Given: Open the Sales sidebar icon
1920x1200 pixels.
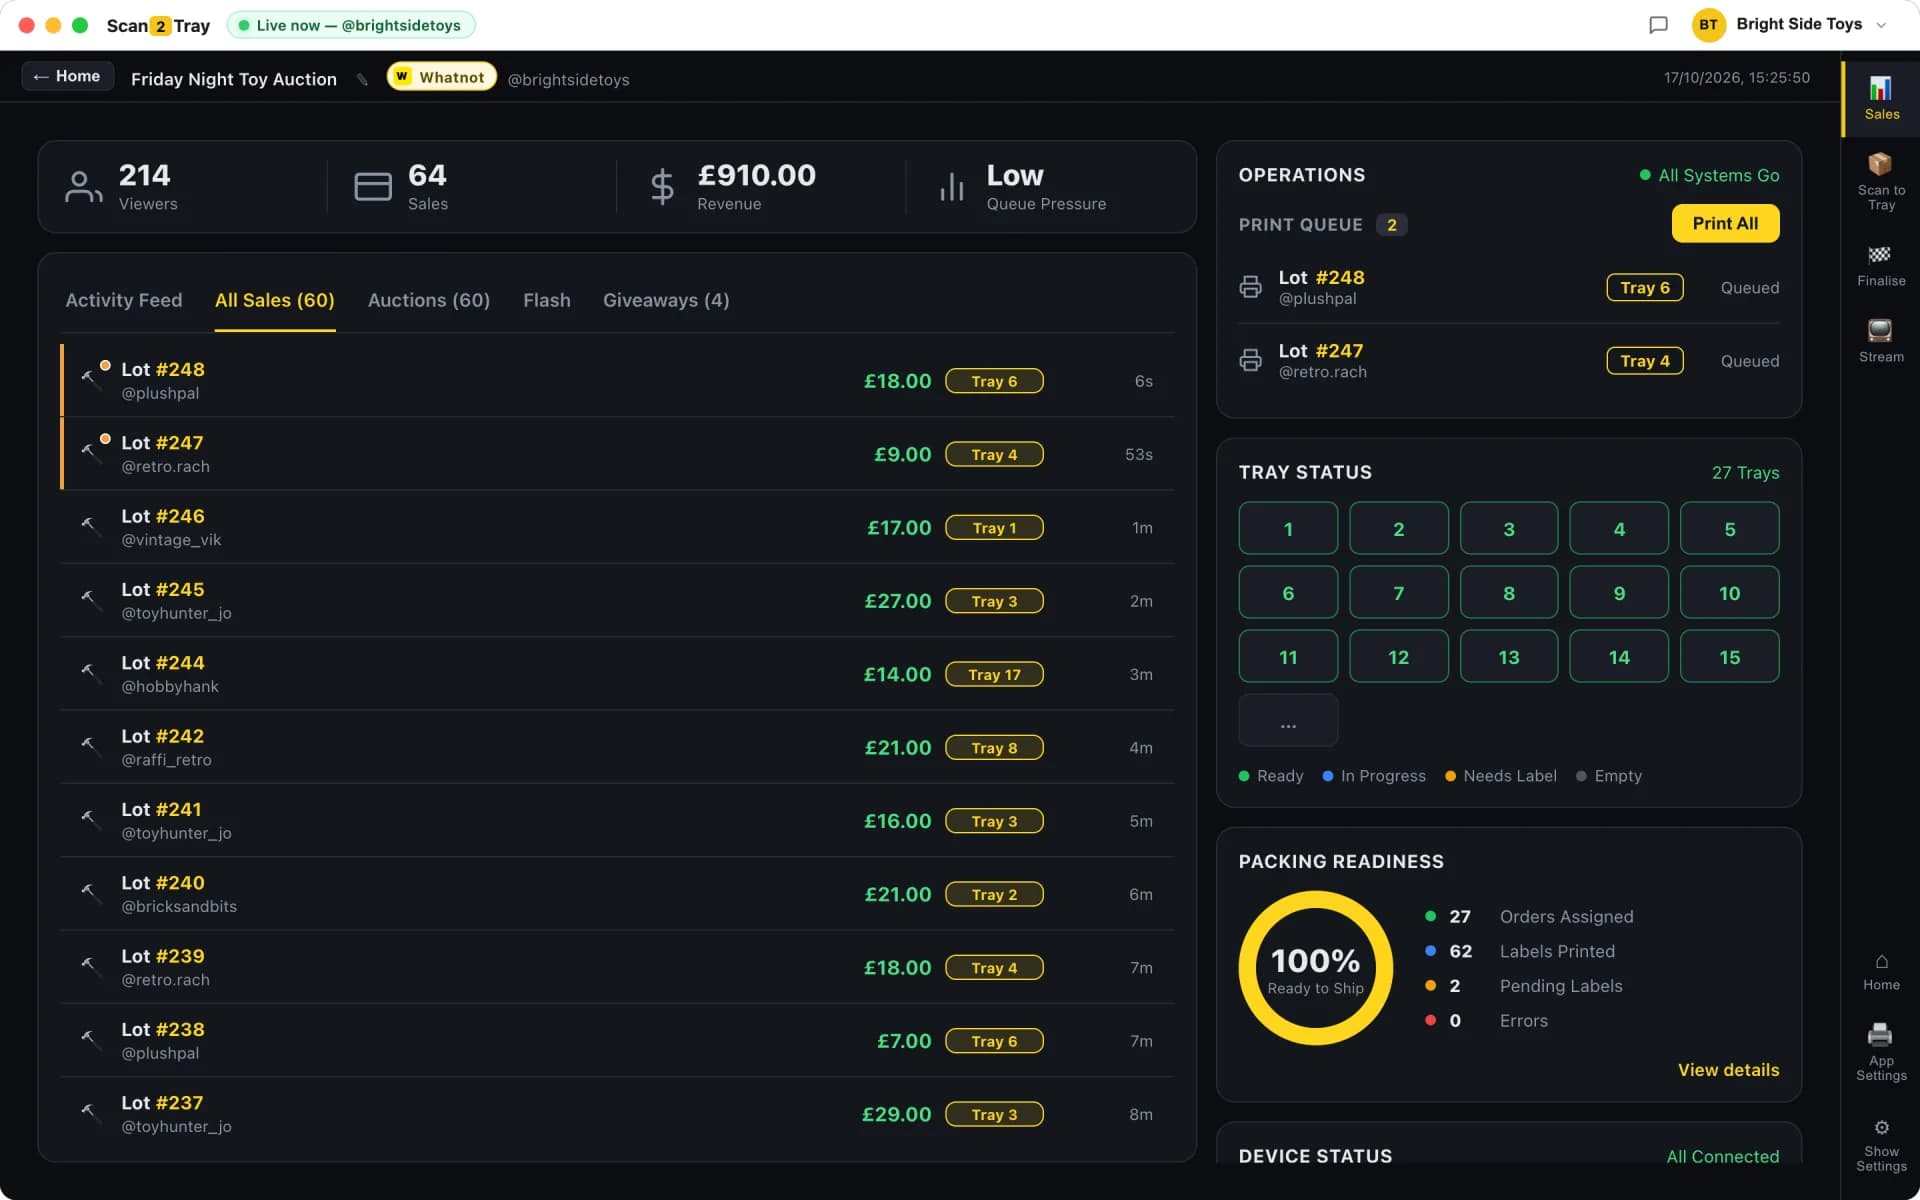Looking at the screenshot, I should coord(1880,98).
